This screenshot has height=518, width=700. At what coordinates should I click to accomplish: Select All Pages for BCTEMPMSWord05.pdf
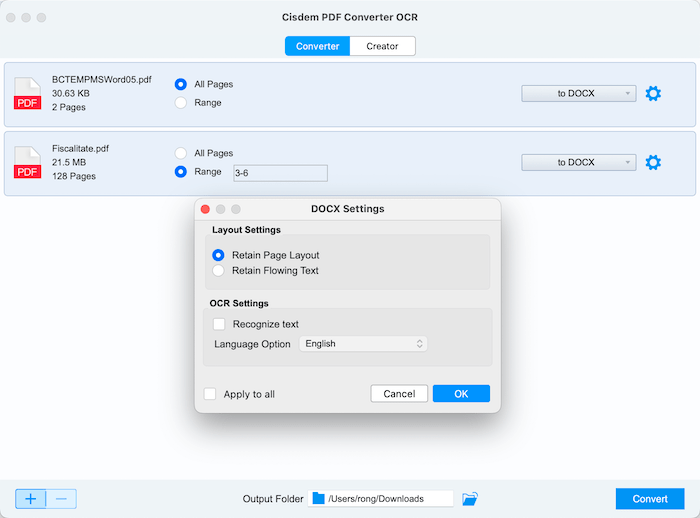(181, 84)
